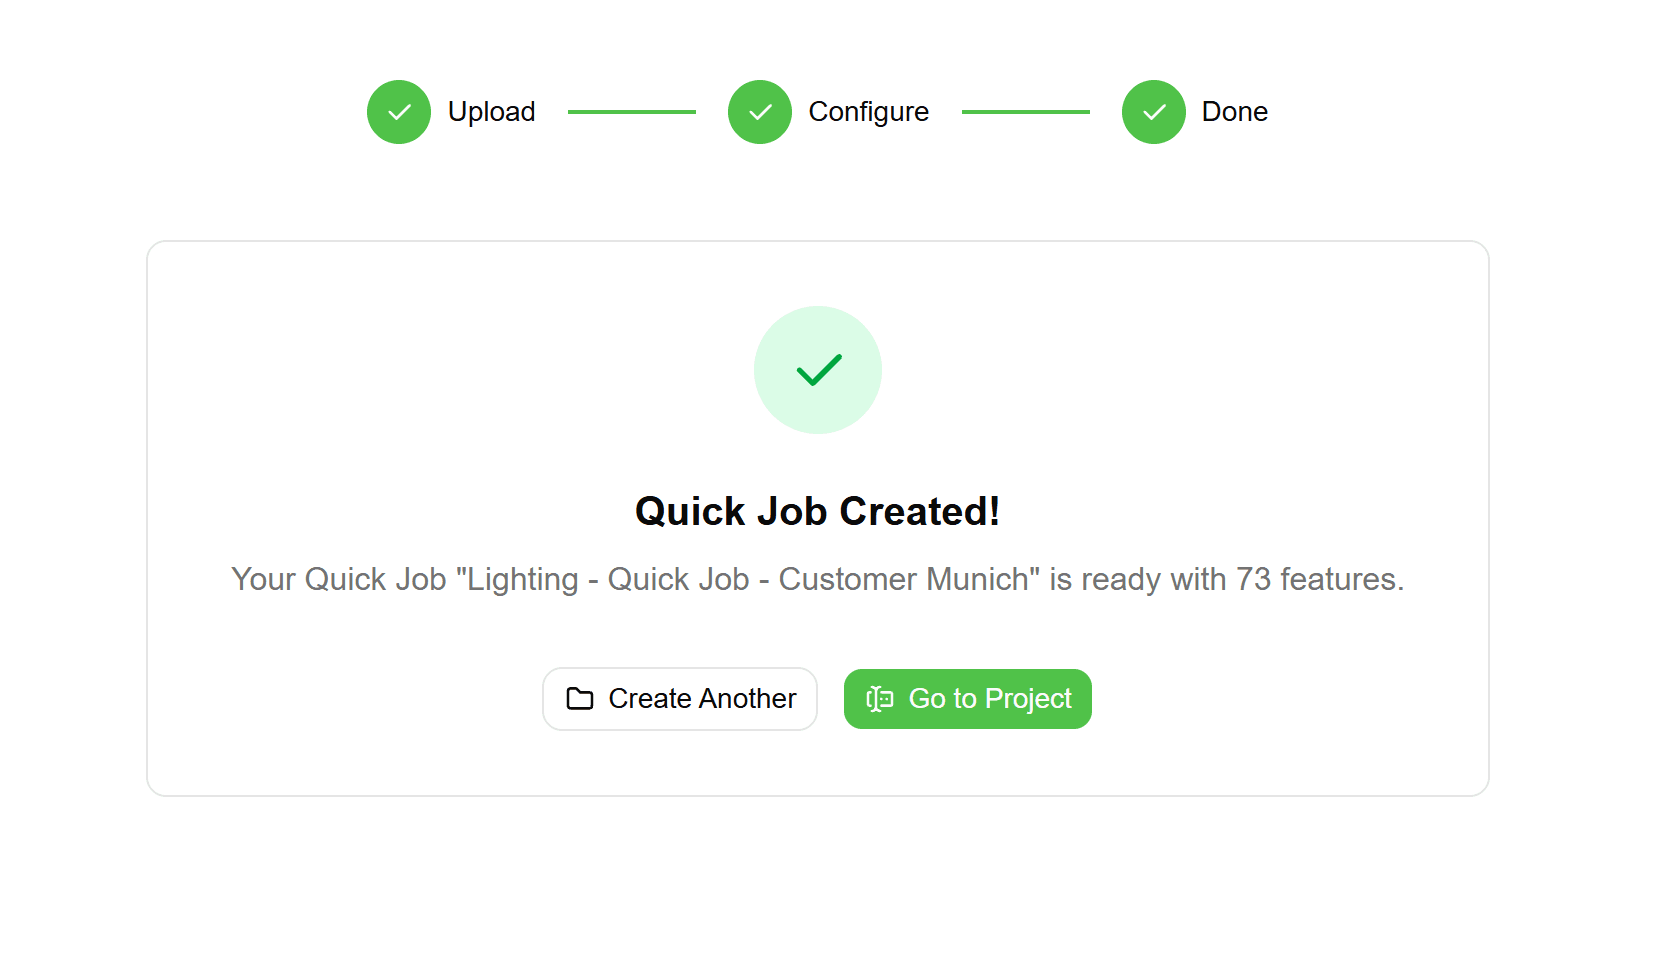Viewport: 1666px width, 970px height.
Task: Click the progress line between Configure and Done
Action: (x=1026, y=112)
